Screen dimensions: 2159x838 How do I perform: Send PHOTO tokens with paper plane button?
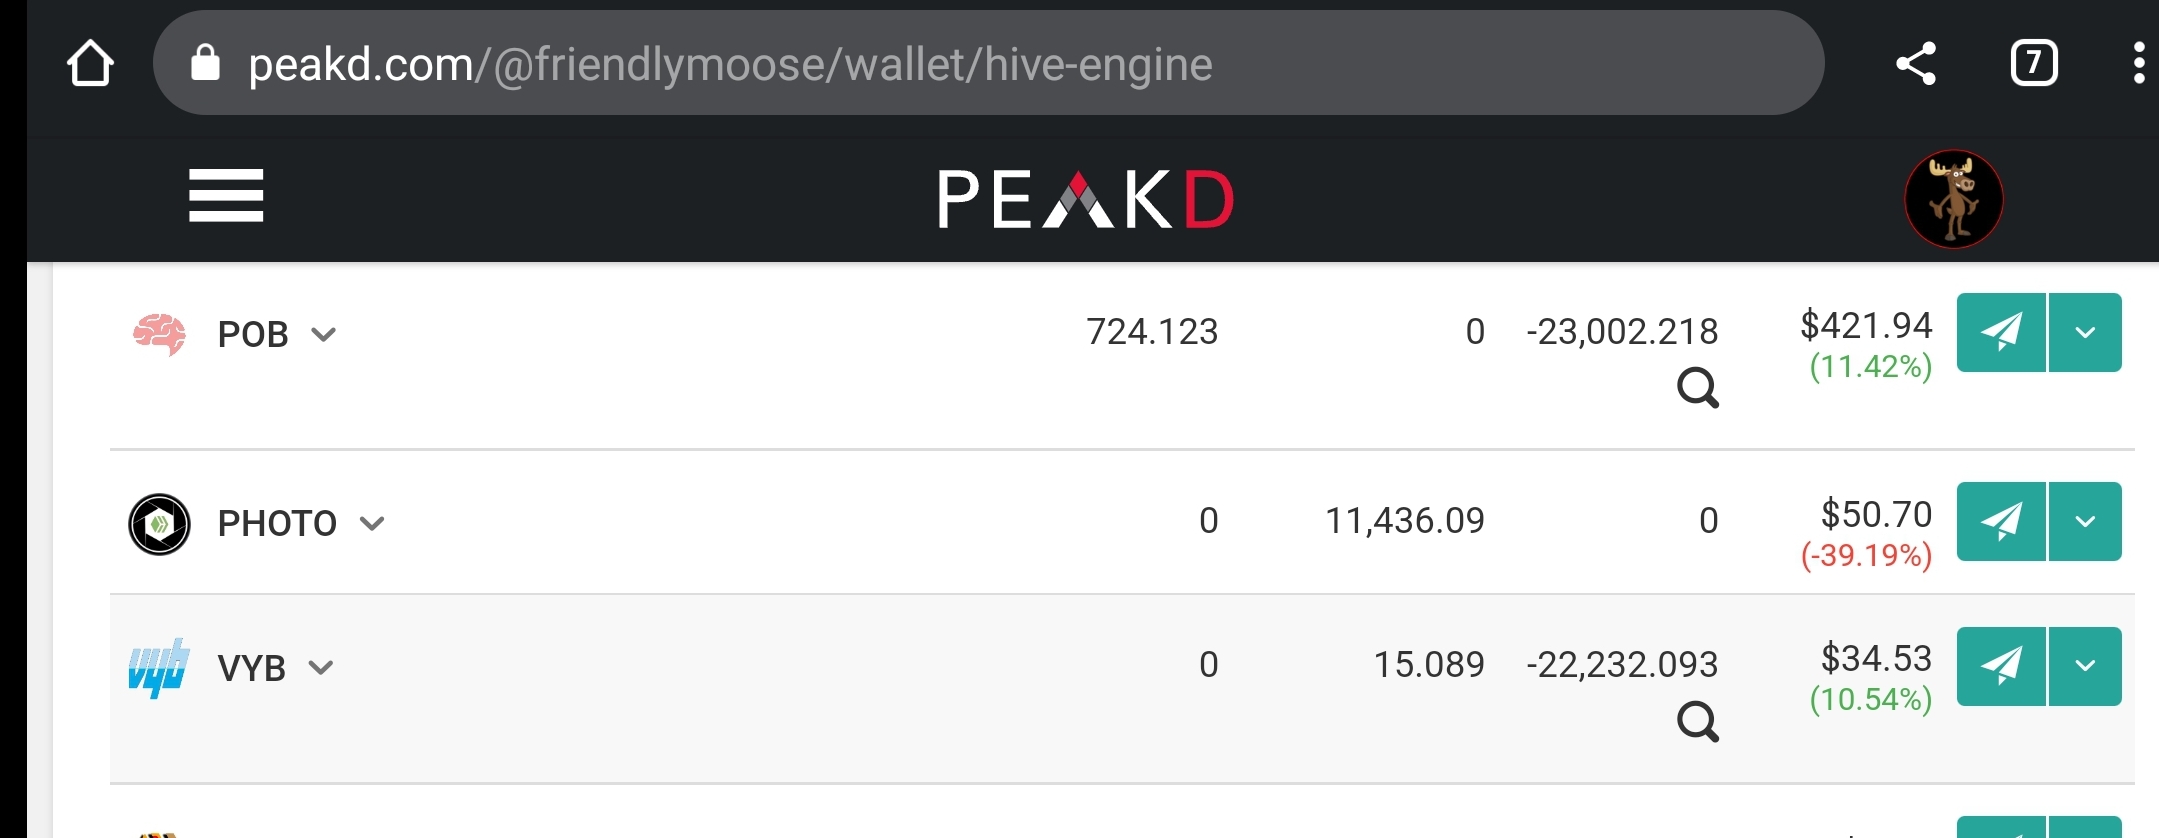[2001, 521]
